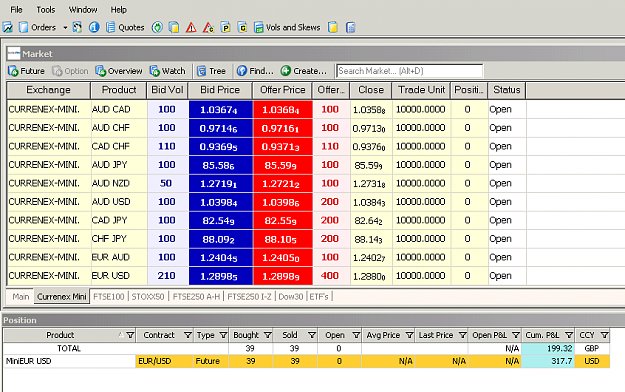Open the Cum. P&L filter dropdown
Viewport: 625px width, 392px height.
tap(569, 335)
